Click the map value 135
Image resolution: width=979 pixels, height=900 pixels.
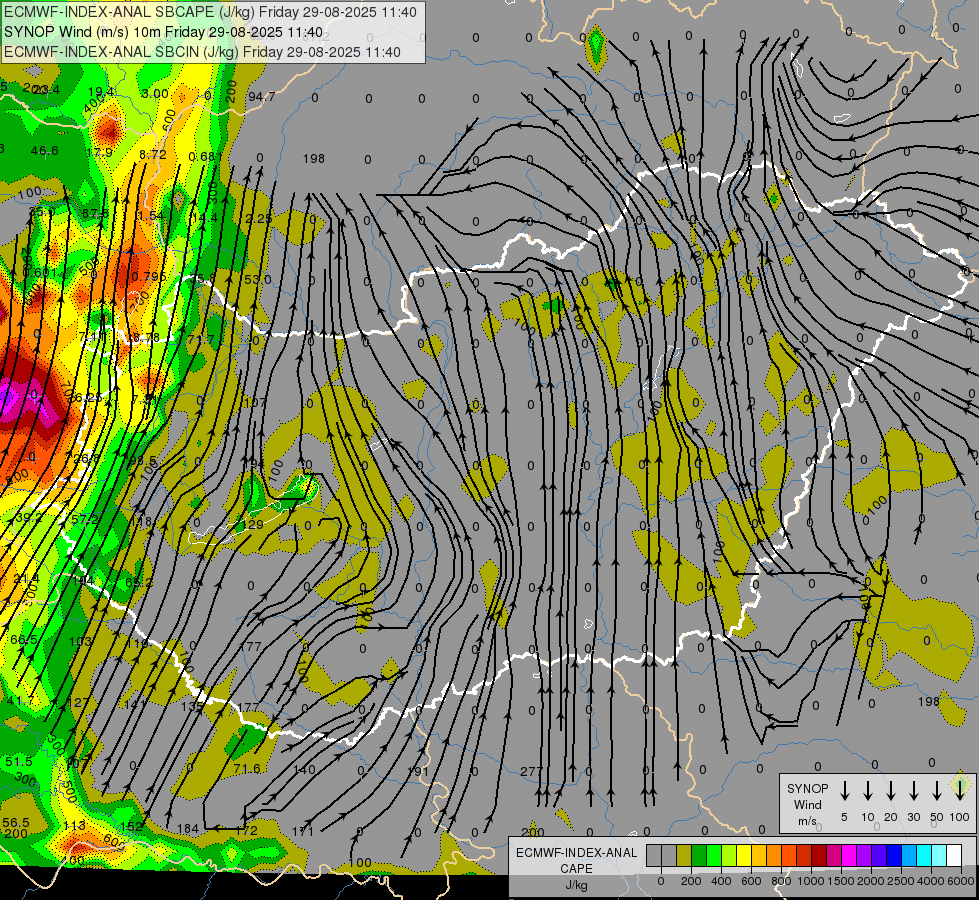192,706
